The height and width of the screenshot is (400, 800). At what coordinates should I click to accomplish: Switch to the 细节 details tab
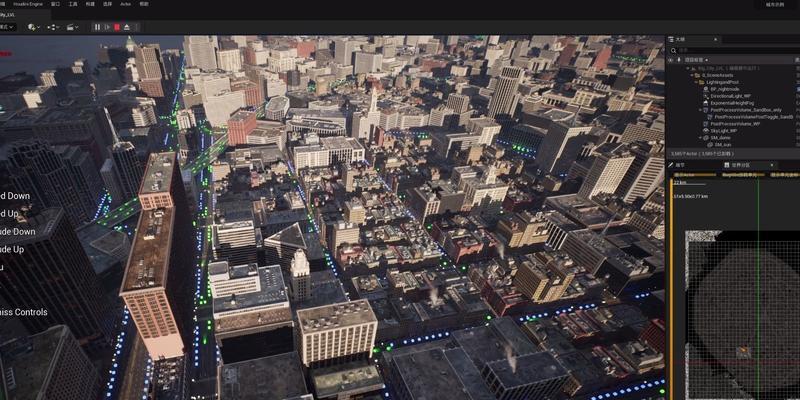(680, 165)
